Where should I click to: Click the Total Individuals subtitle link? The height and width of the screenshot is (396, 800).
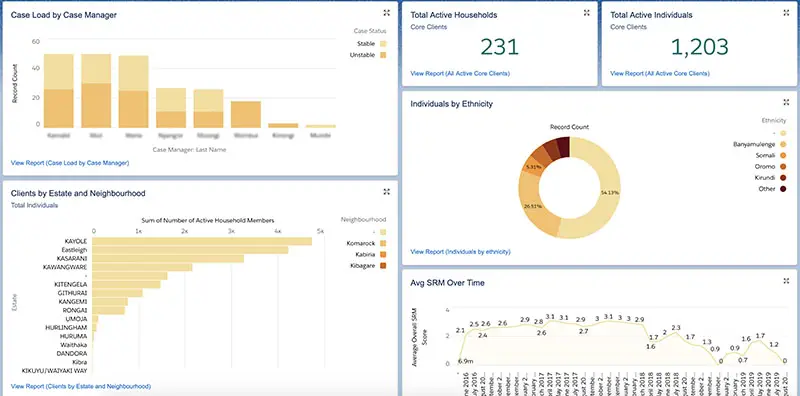coord(34,205)
